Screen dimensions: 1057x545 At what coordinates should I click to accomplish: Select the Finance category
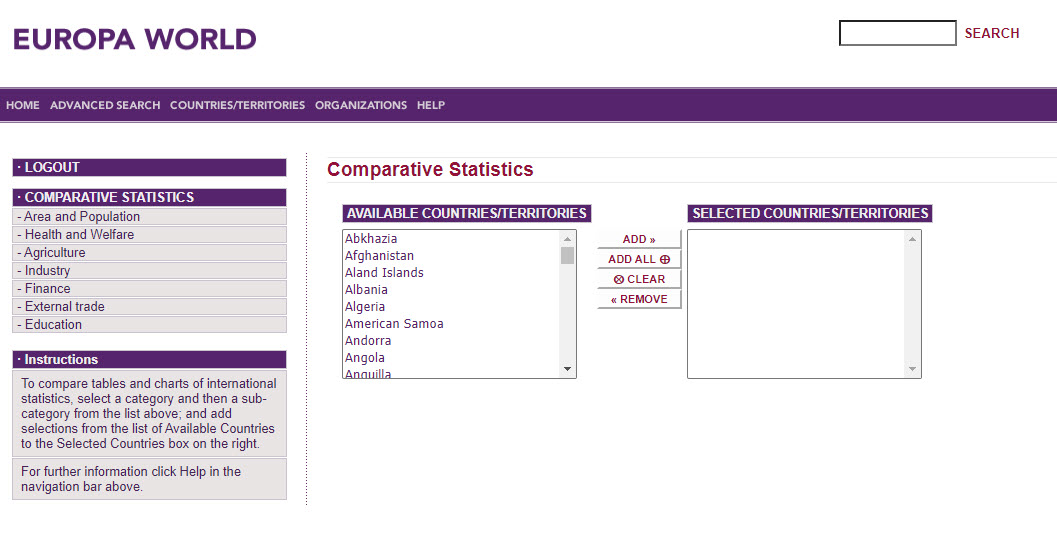(x=150, y=289)
